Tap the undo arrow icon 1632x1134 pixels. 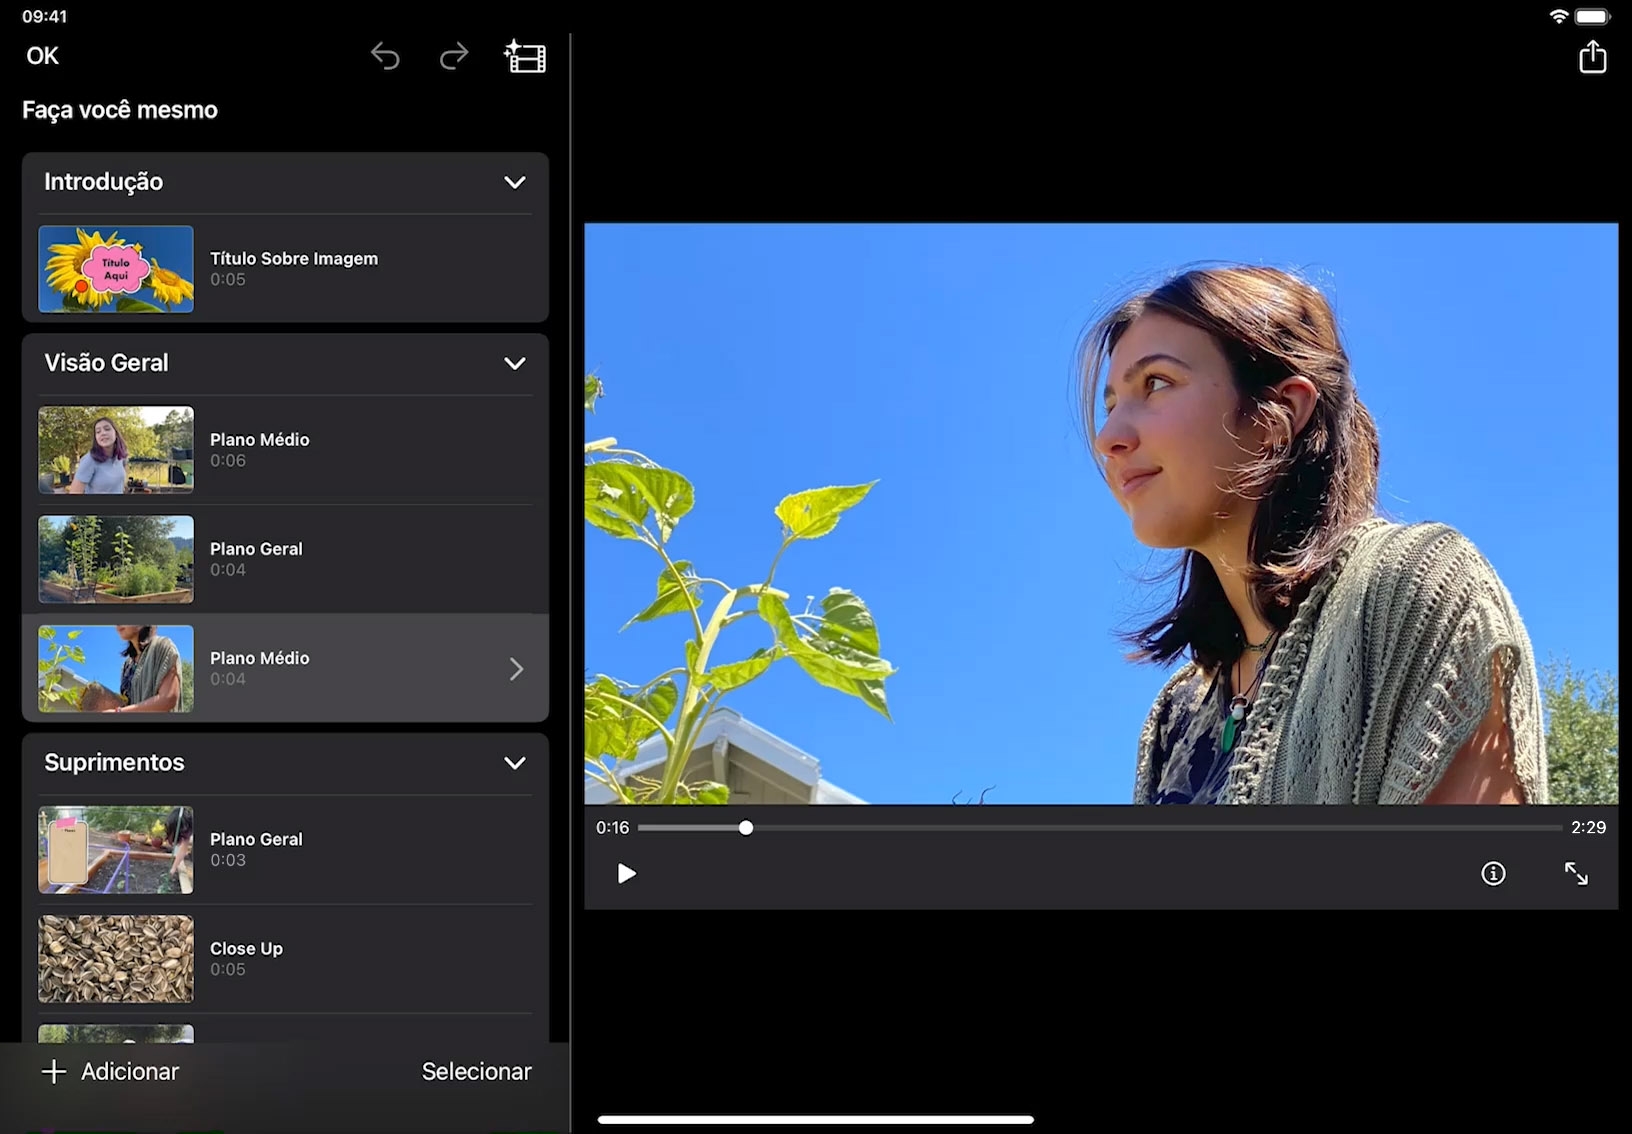tap(385, 56)
